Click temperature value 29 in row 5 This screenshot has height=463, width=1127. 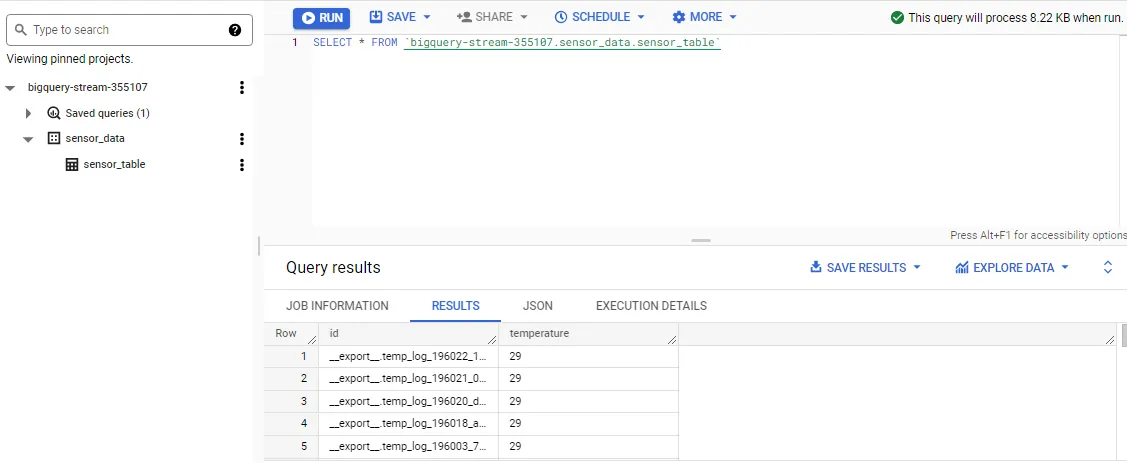(x=515, y=446)
